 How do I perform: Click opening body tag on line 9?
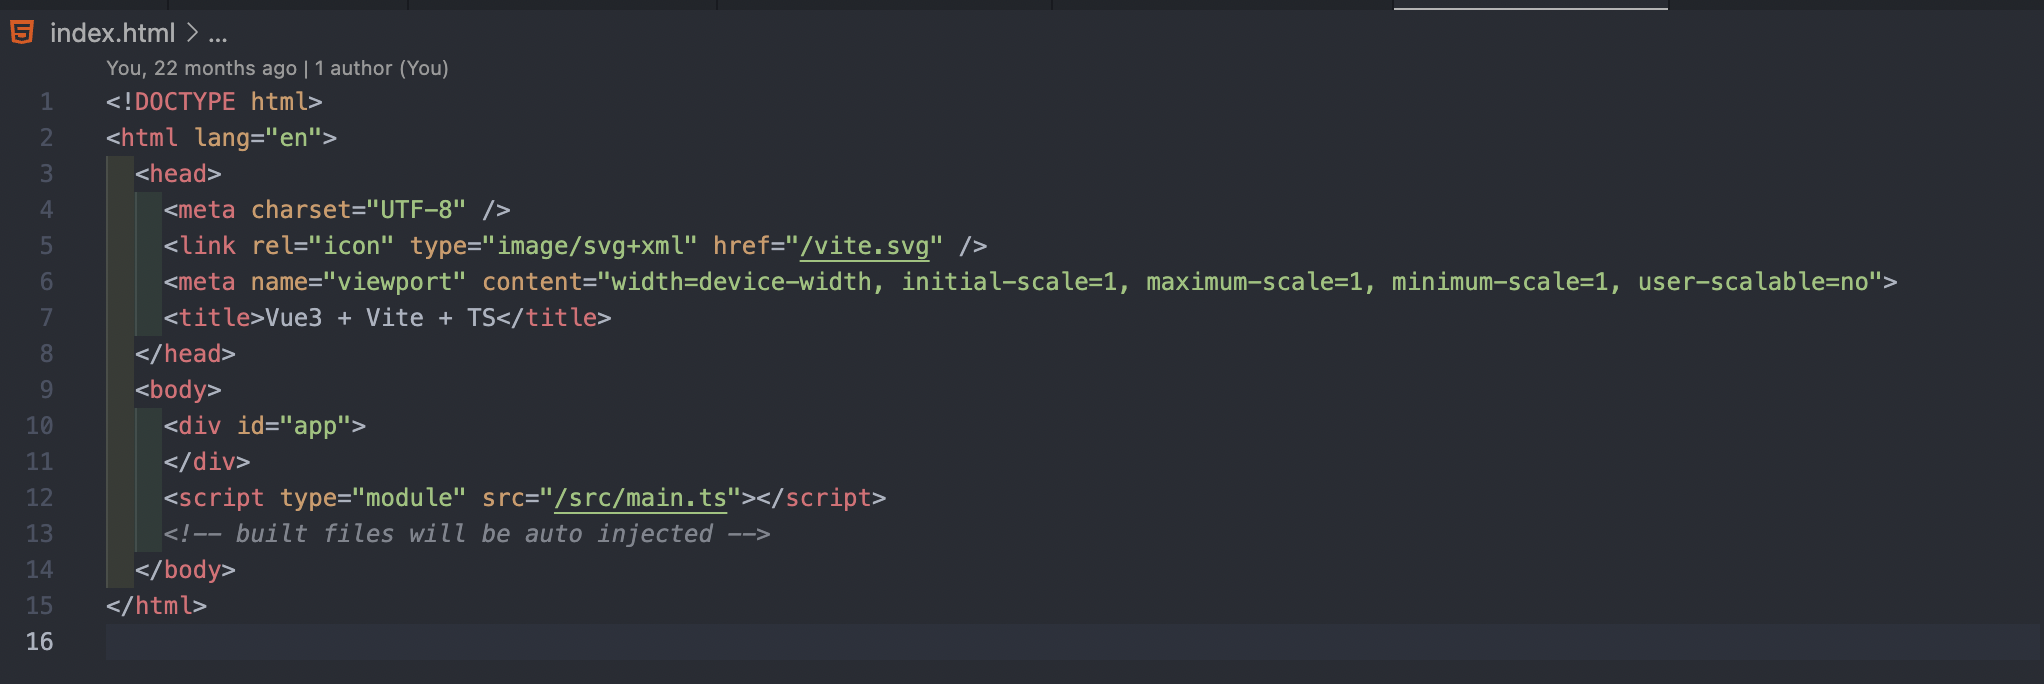178,390
